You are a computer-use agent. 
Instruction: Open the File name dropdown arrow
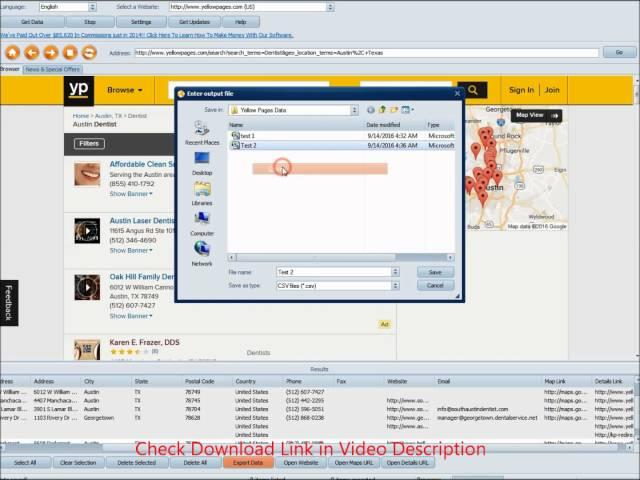click(395, 272)
